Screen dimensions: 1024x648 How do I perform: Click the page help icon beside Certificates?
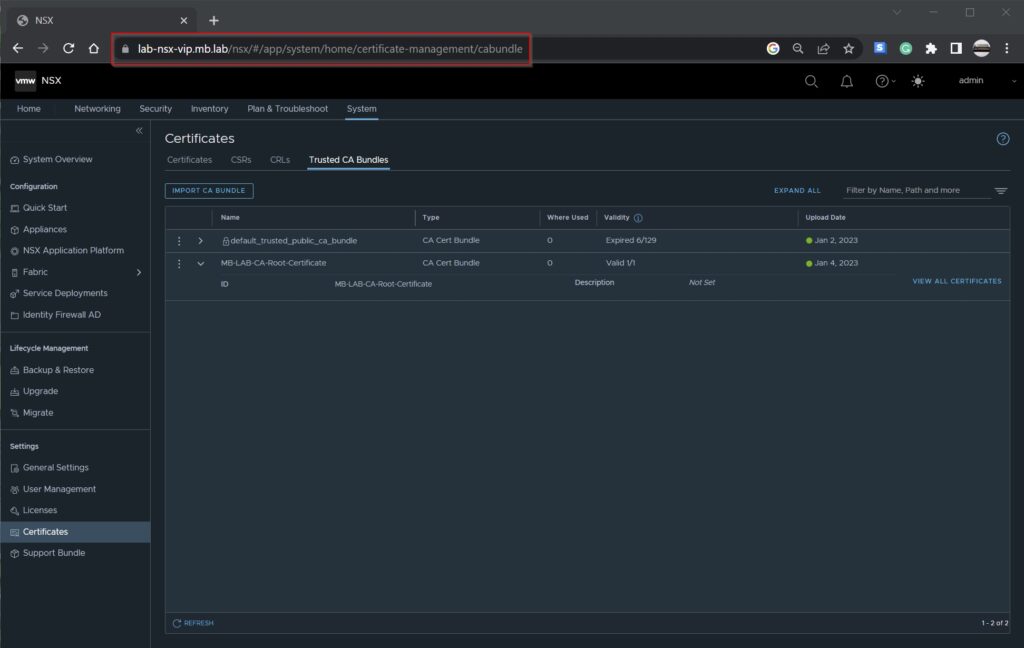(1003, 139)
